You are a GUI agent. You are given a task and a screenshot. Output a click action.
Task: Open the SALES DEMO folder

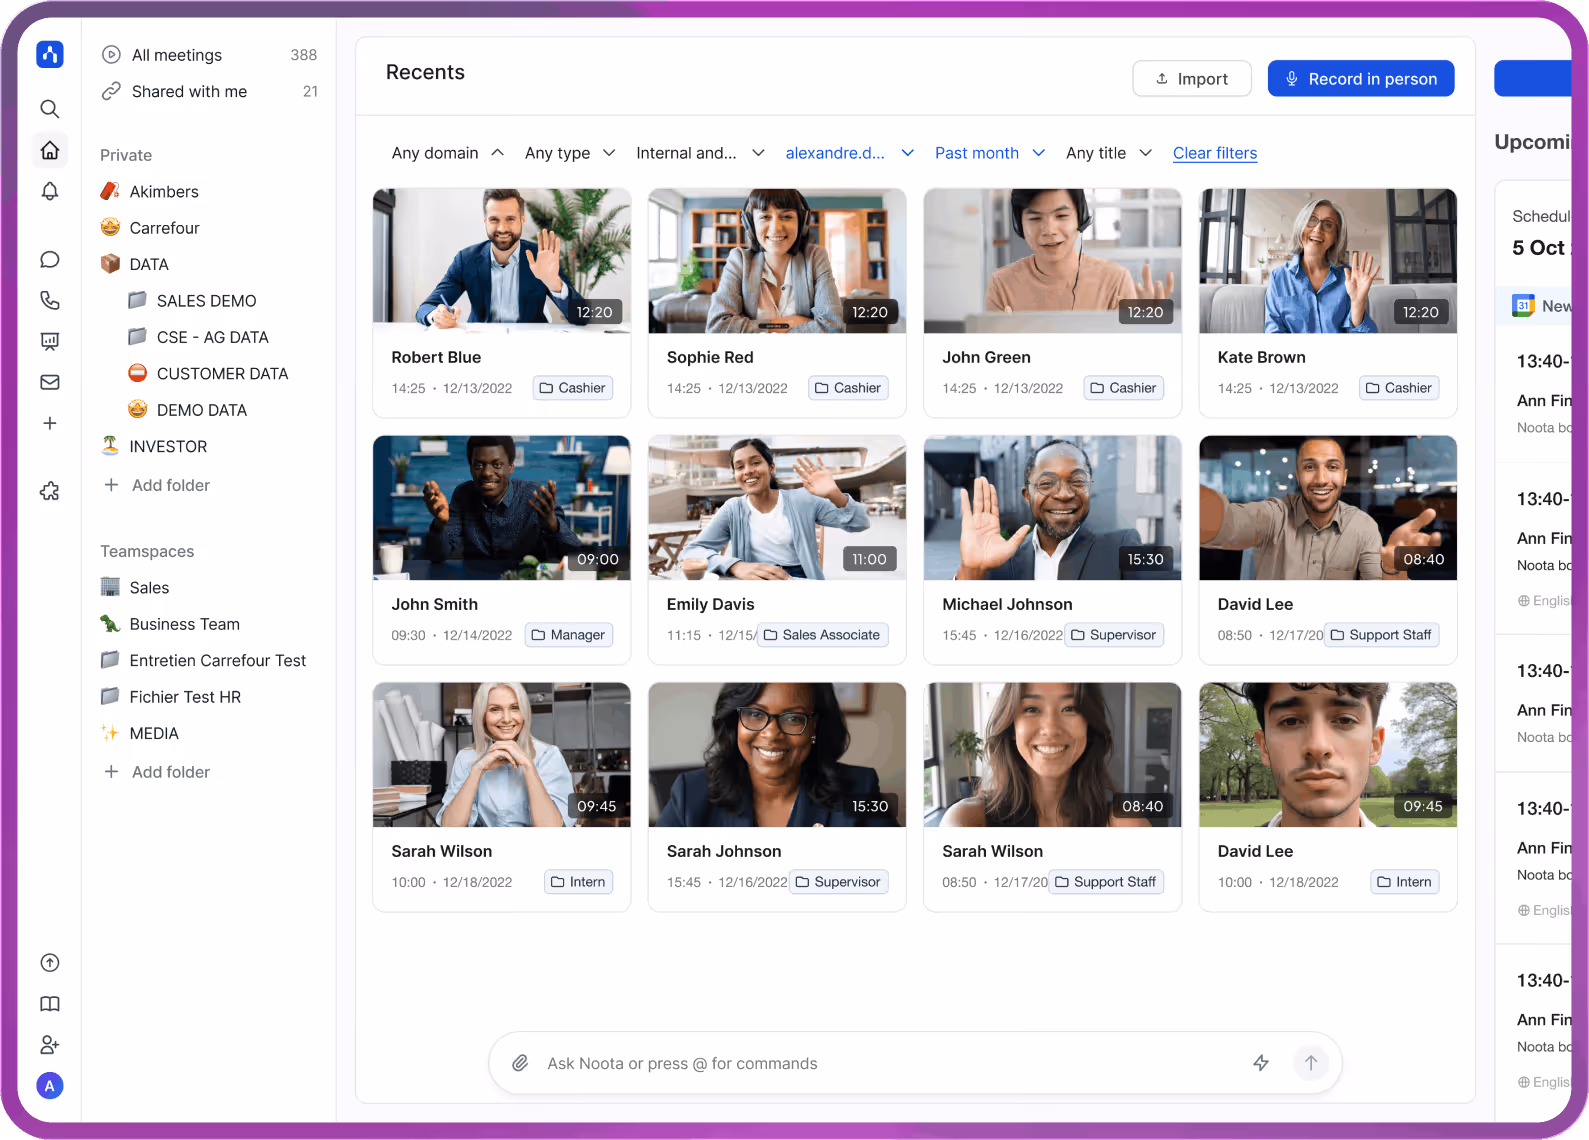207,301
